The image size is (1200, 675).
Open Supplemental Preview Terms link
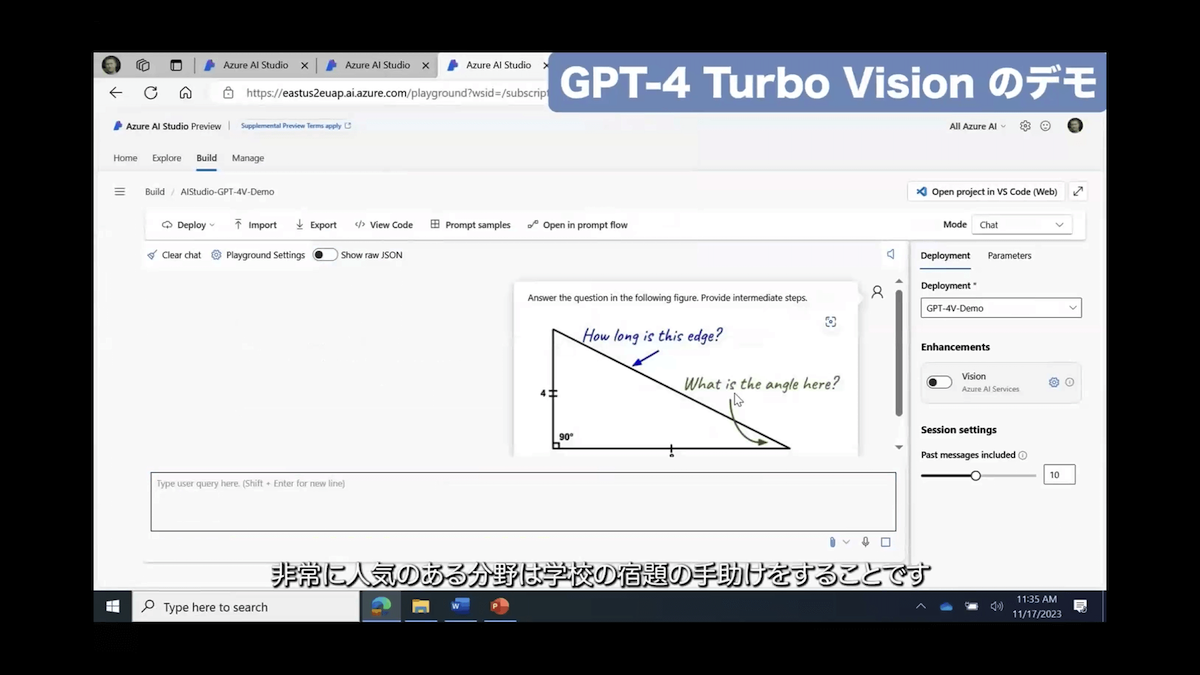click(295, 126)
